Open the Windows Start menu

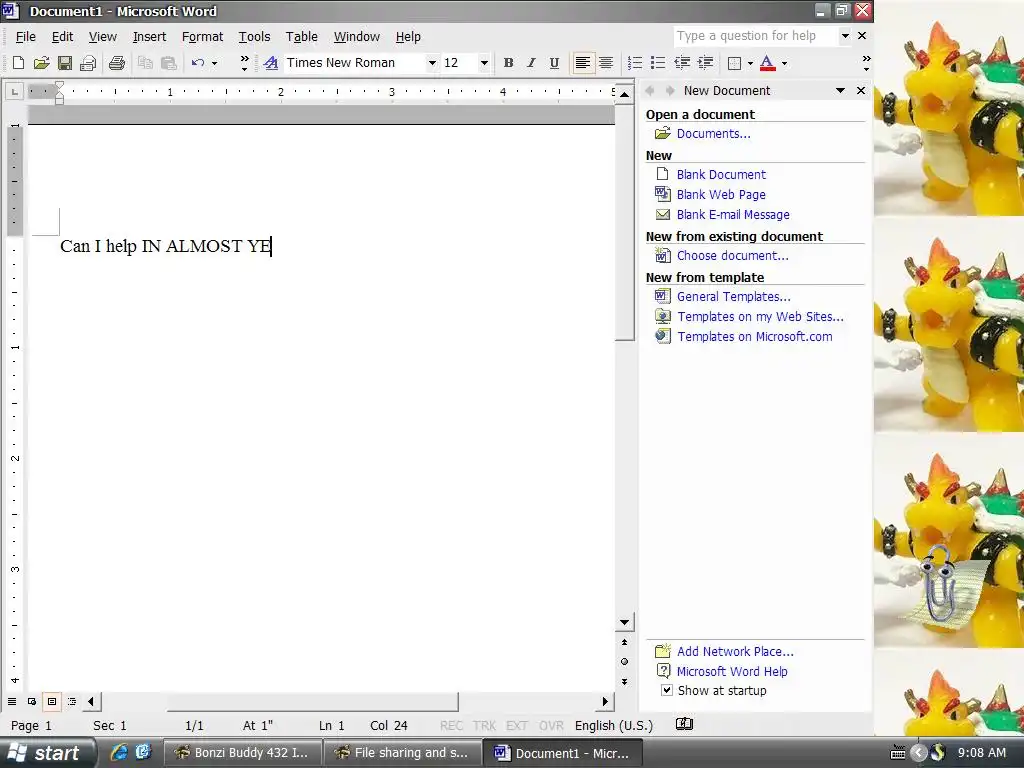pyautogui.click(x=47, y=753)
